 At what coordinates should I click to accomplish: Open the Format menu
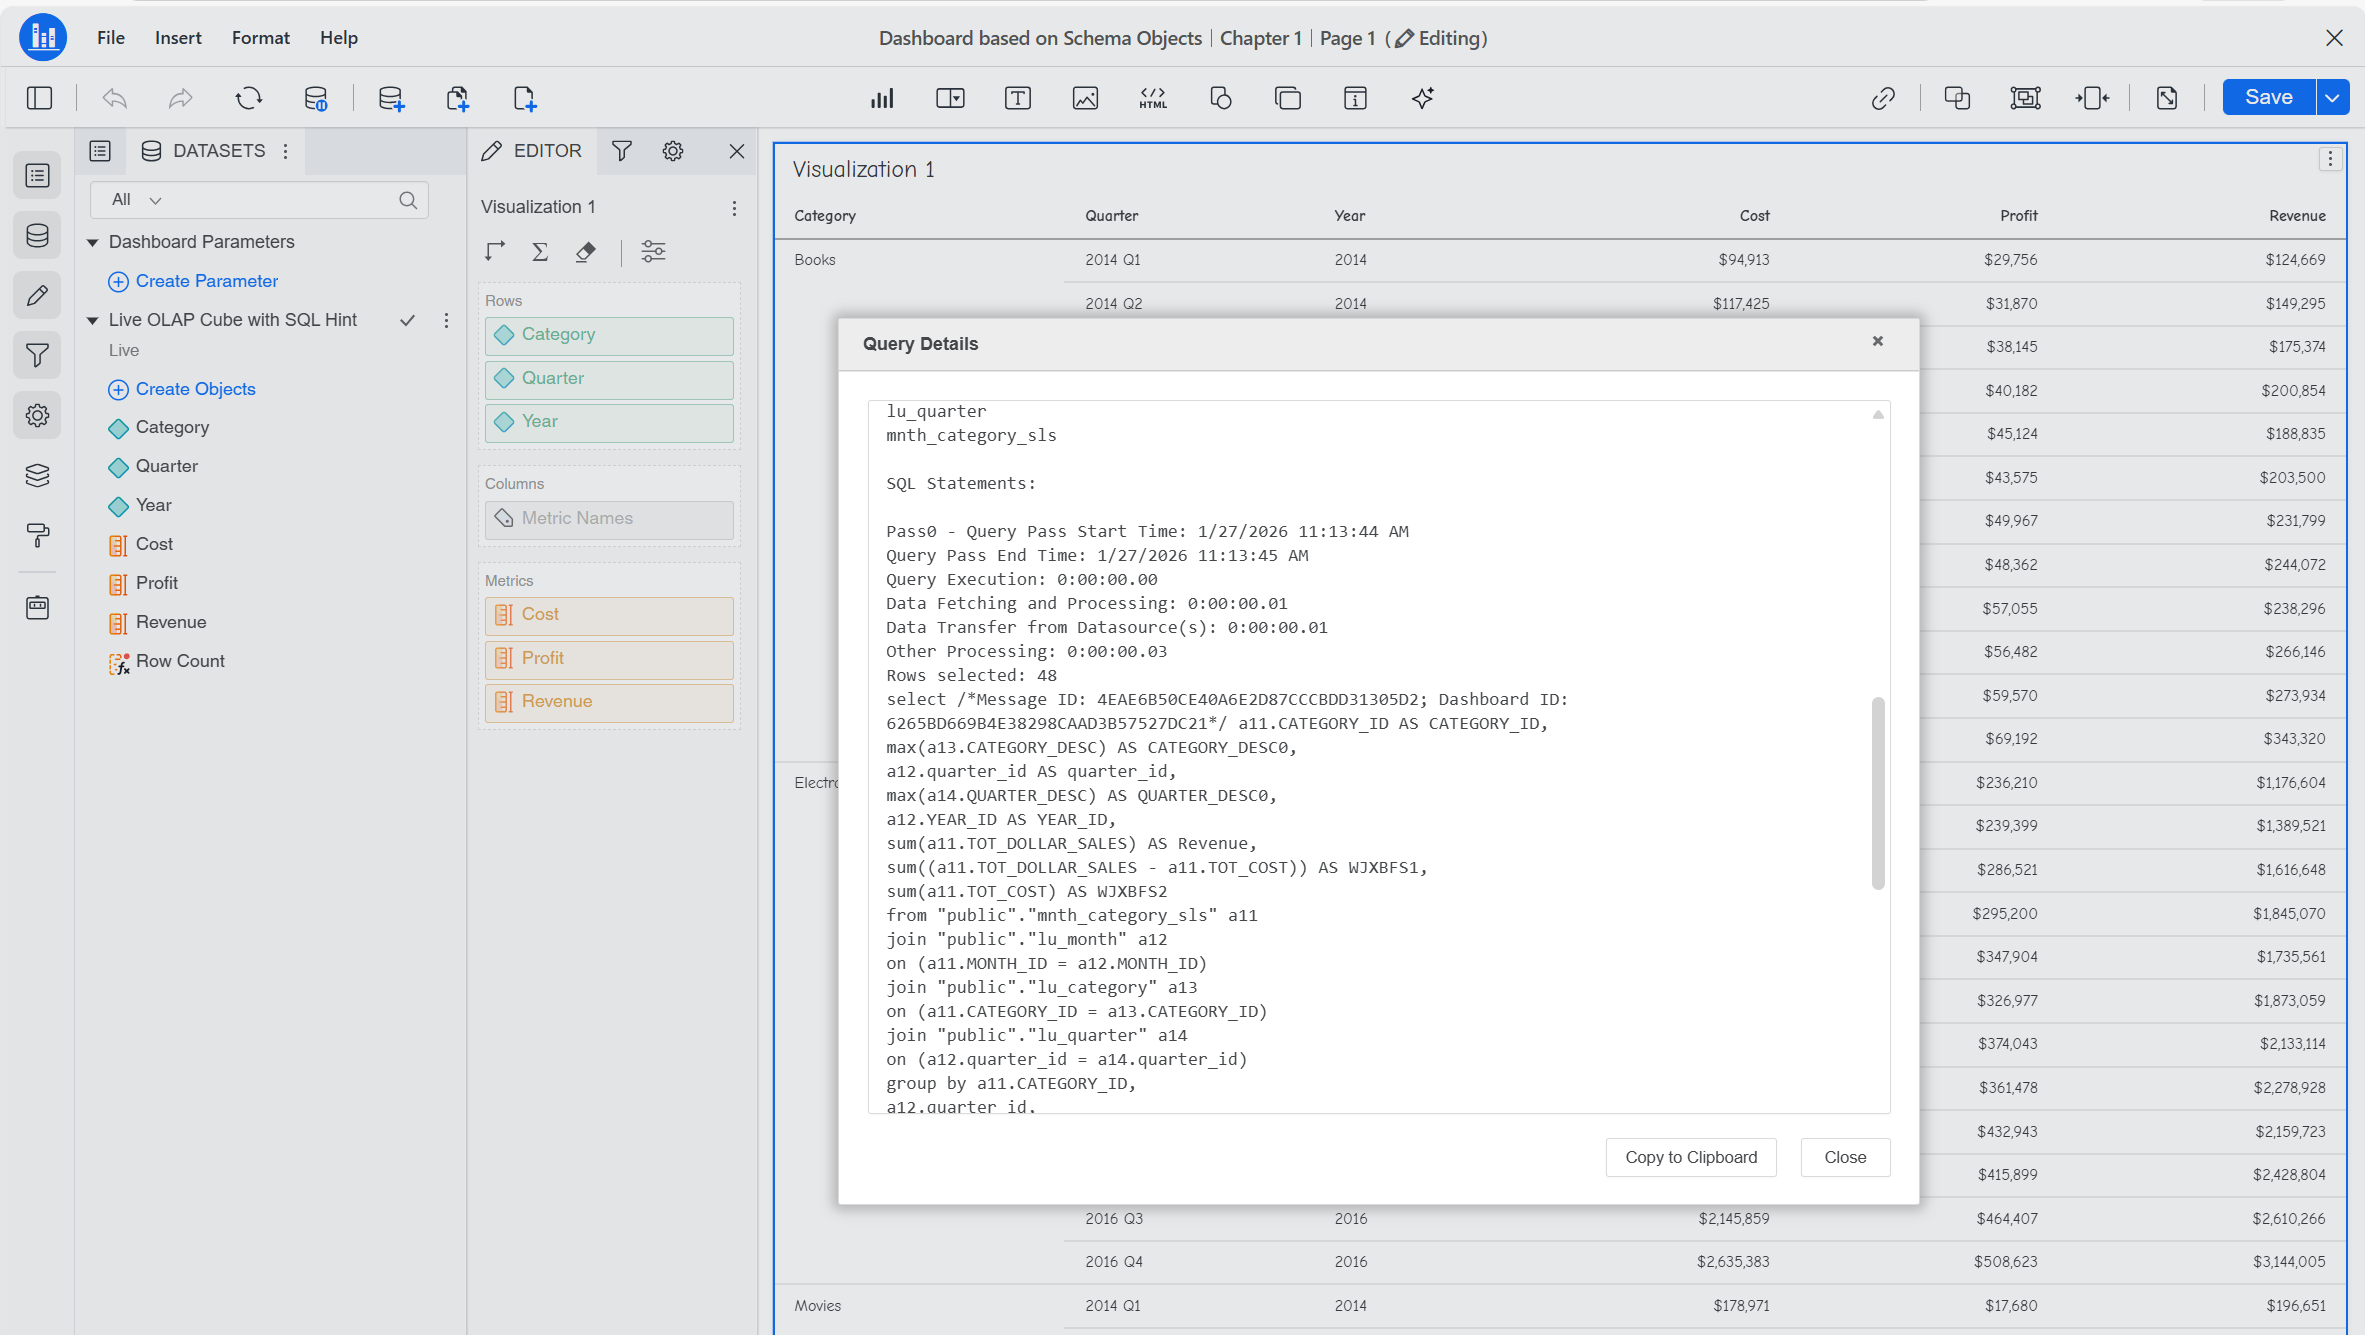click(x=260, y=38)
